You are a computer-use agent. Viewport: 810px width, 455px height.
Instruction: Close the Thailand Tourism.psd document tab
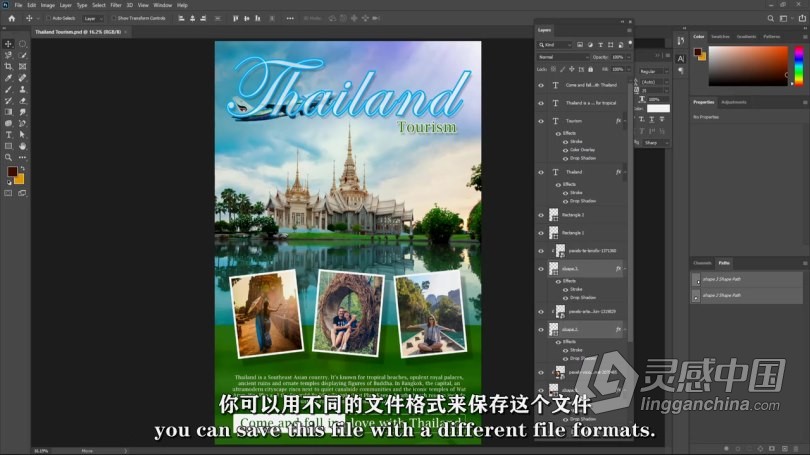point(126,32)
